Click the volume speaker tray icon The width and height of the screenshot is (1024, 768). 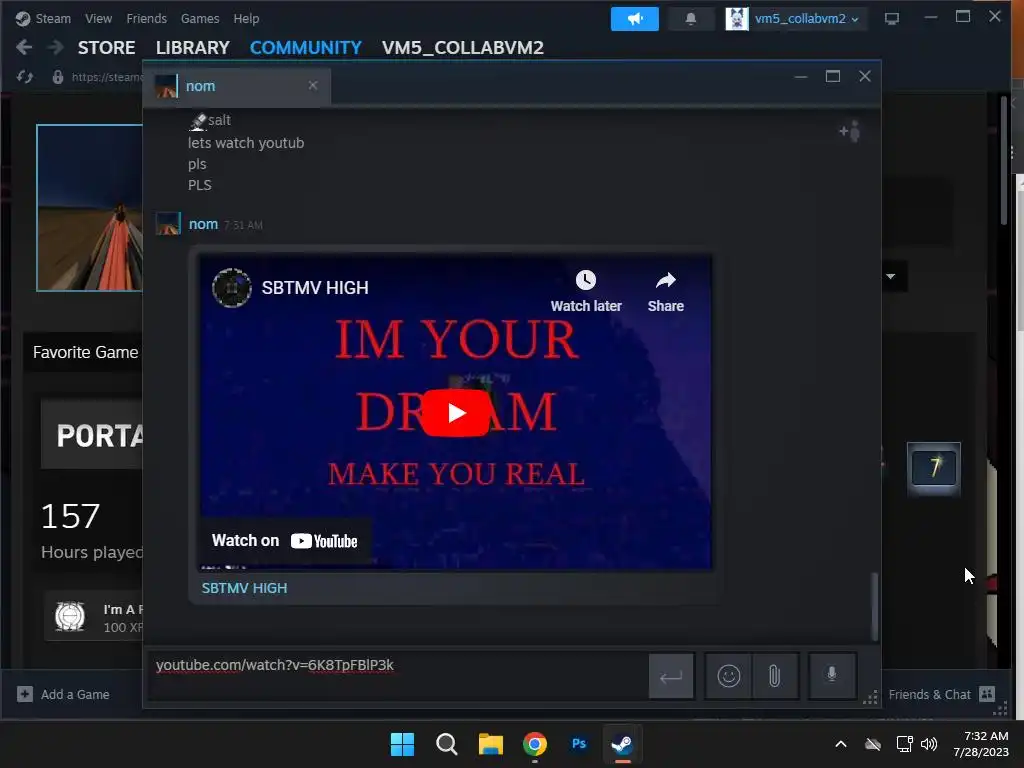929,744
